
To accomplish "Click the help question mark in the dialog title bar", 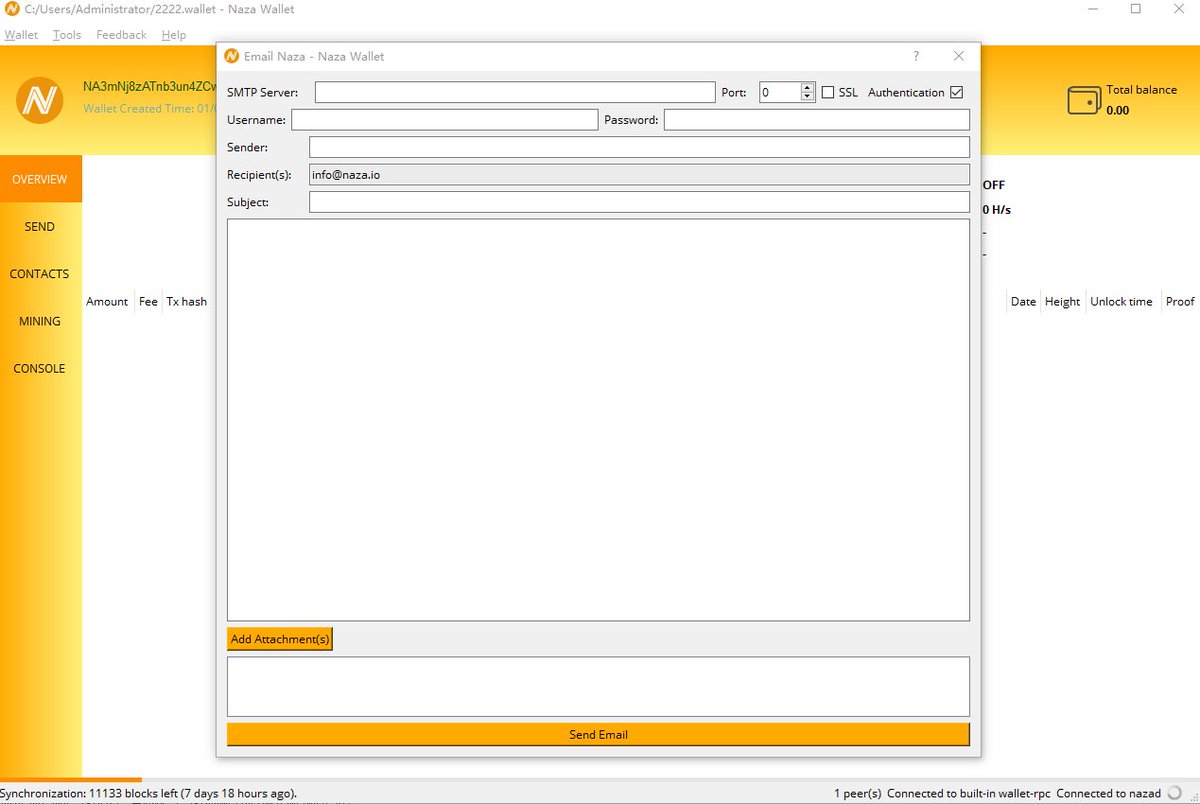I will pyautogui.click(x=916, y=56).
